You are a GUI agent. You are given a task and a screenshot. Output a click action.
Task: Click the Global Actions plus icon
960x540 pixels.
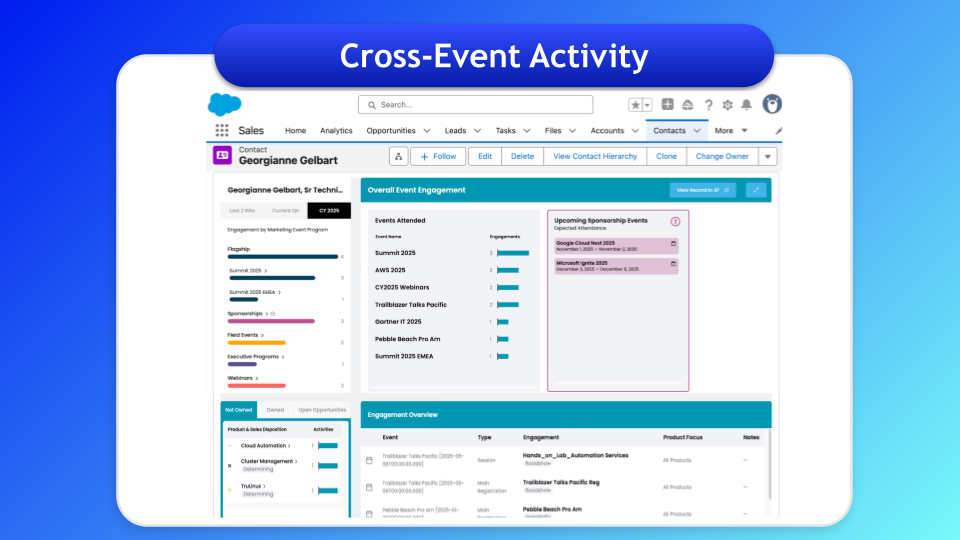click(x=667, y=104)
